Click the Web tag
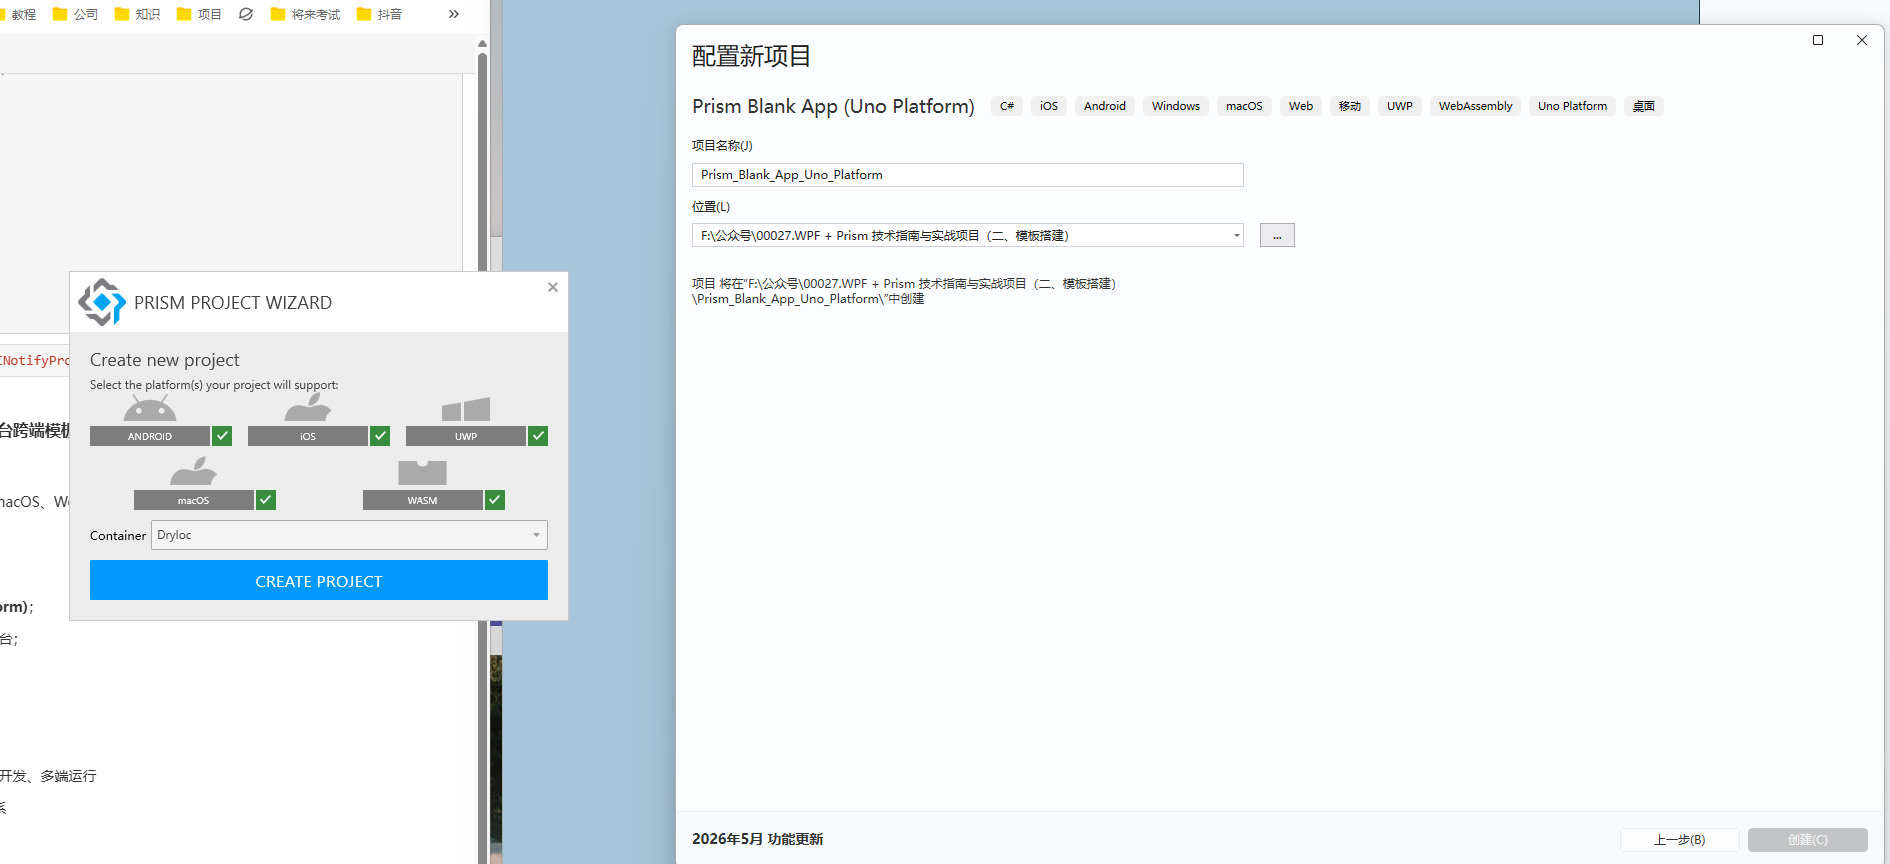 (1301, 106)
